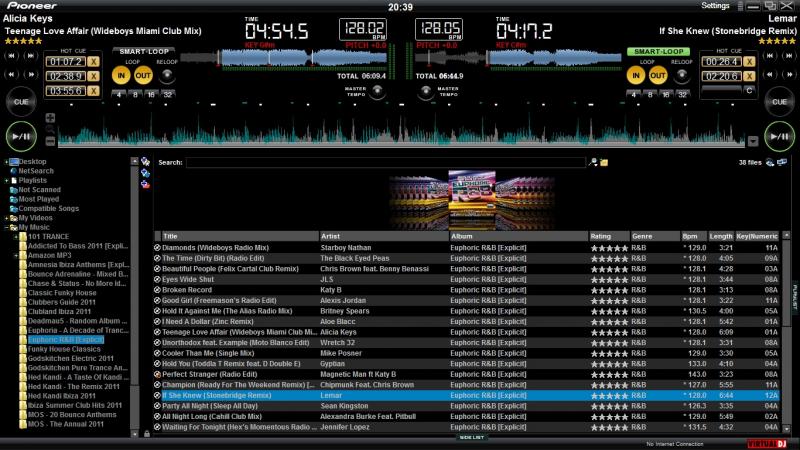Viewport: 800px width, 450px height.
Task: Toggle Master Tempo knob on right deck
Action: 426,91
